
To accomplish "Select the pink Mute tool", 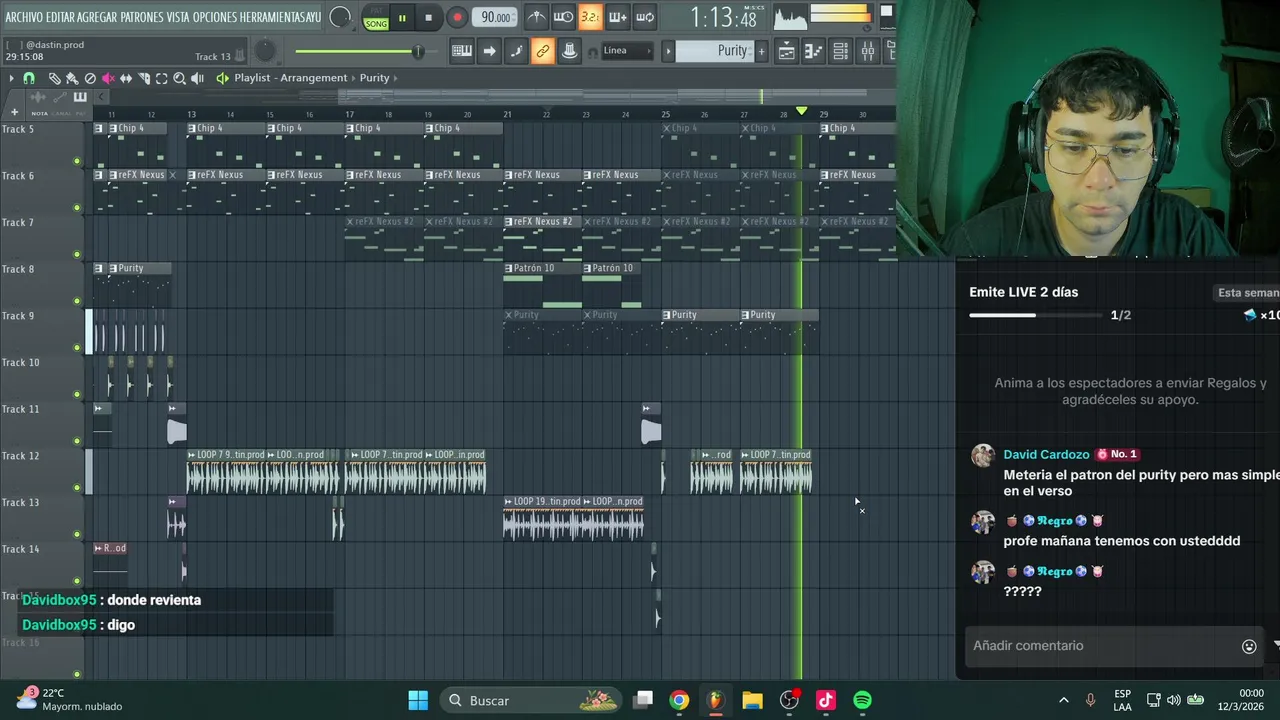I will [x=108, y=78].
